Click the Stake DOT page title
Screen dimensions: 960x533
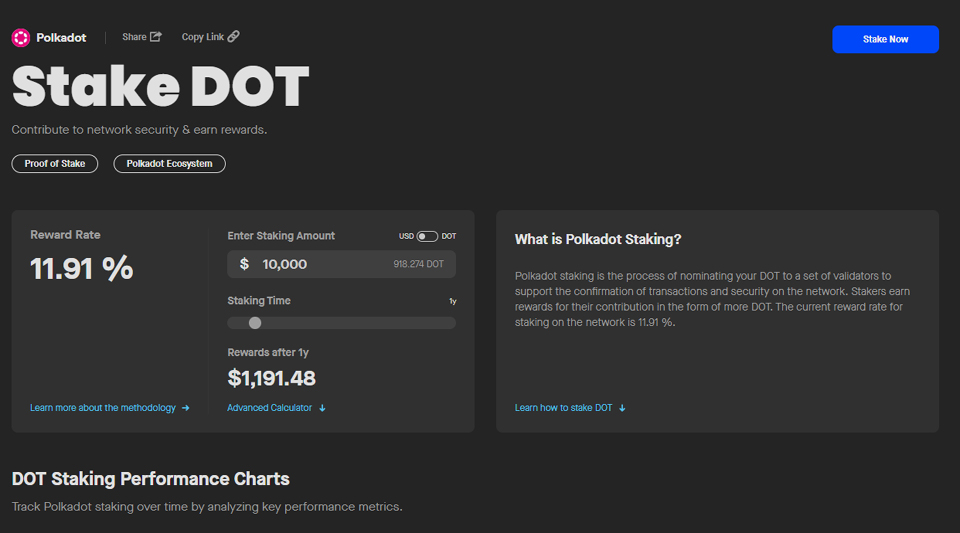pyautogui.click(x=160, y=87)
